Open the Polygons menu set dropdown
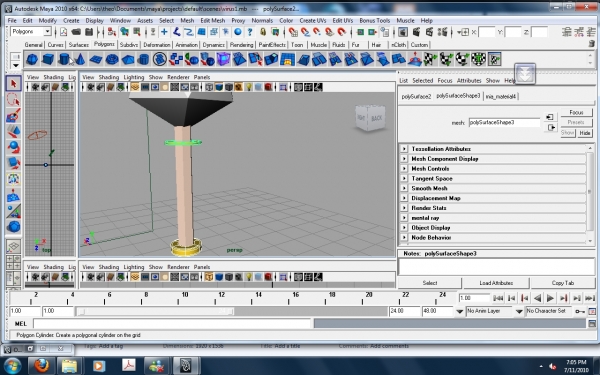600x375 pixels. [31, 32]
